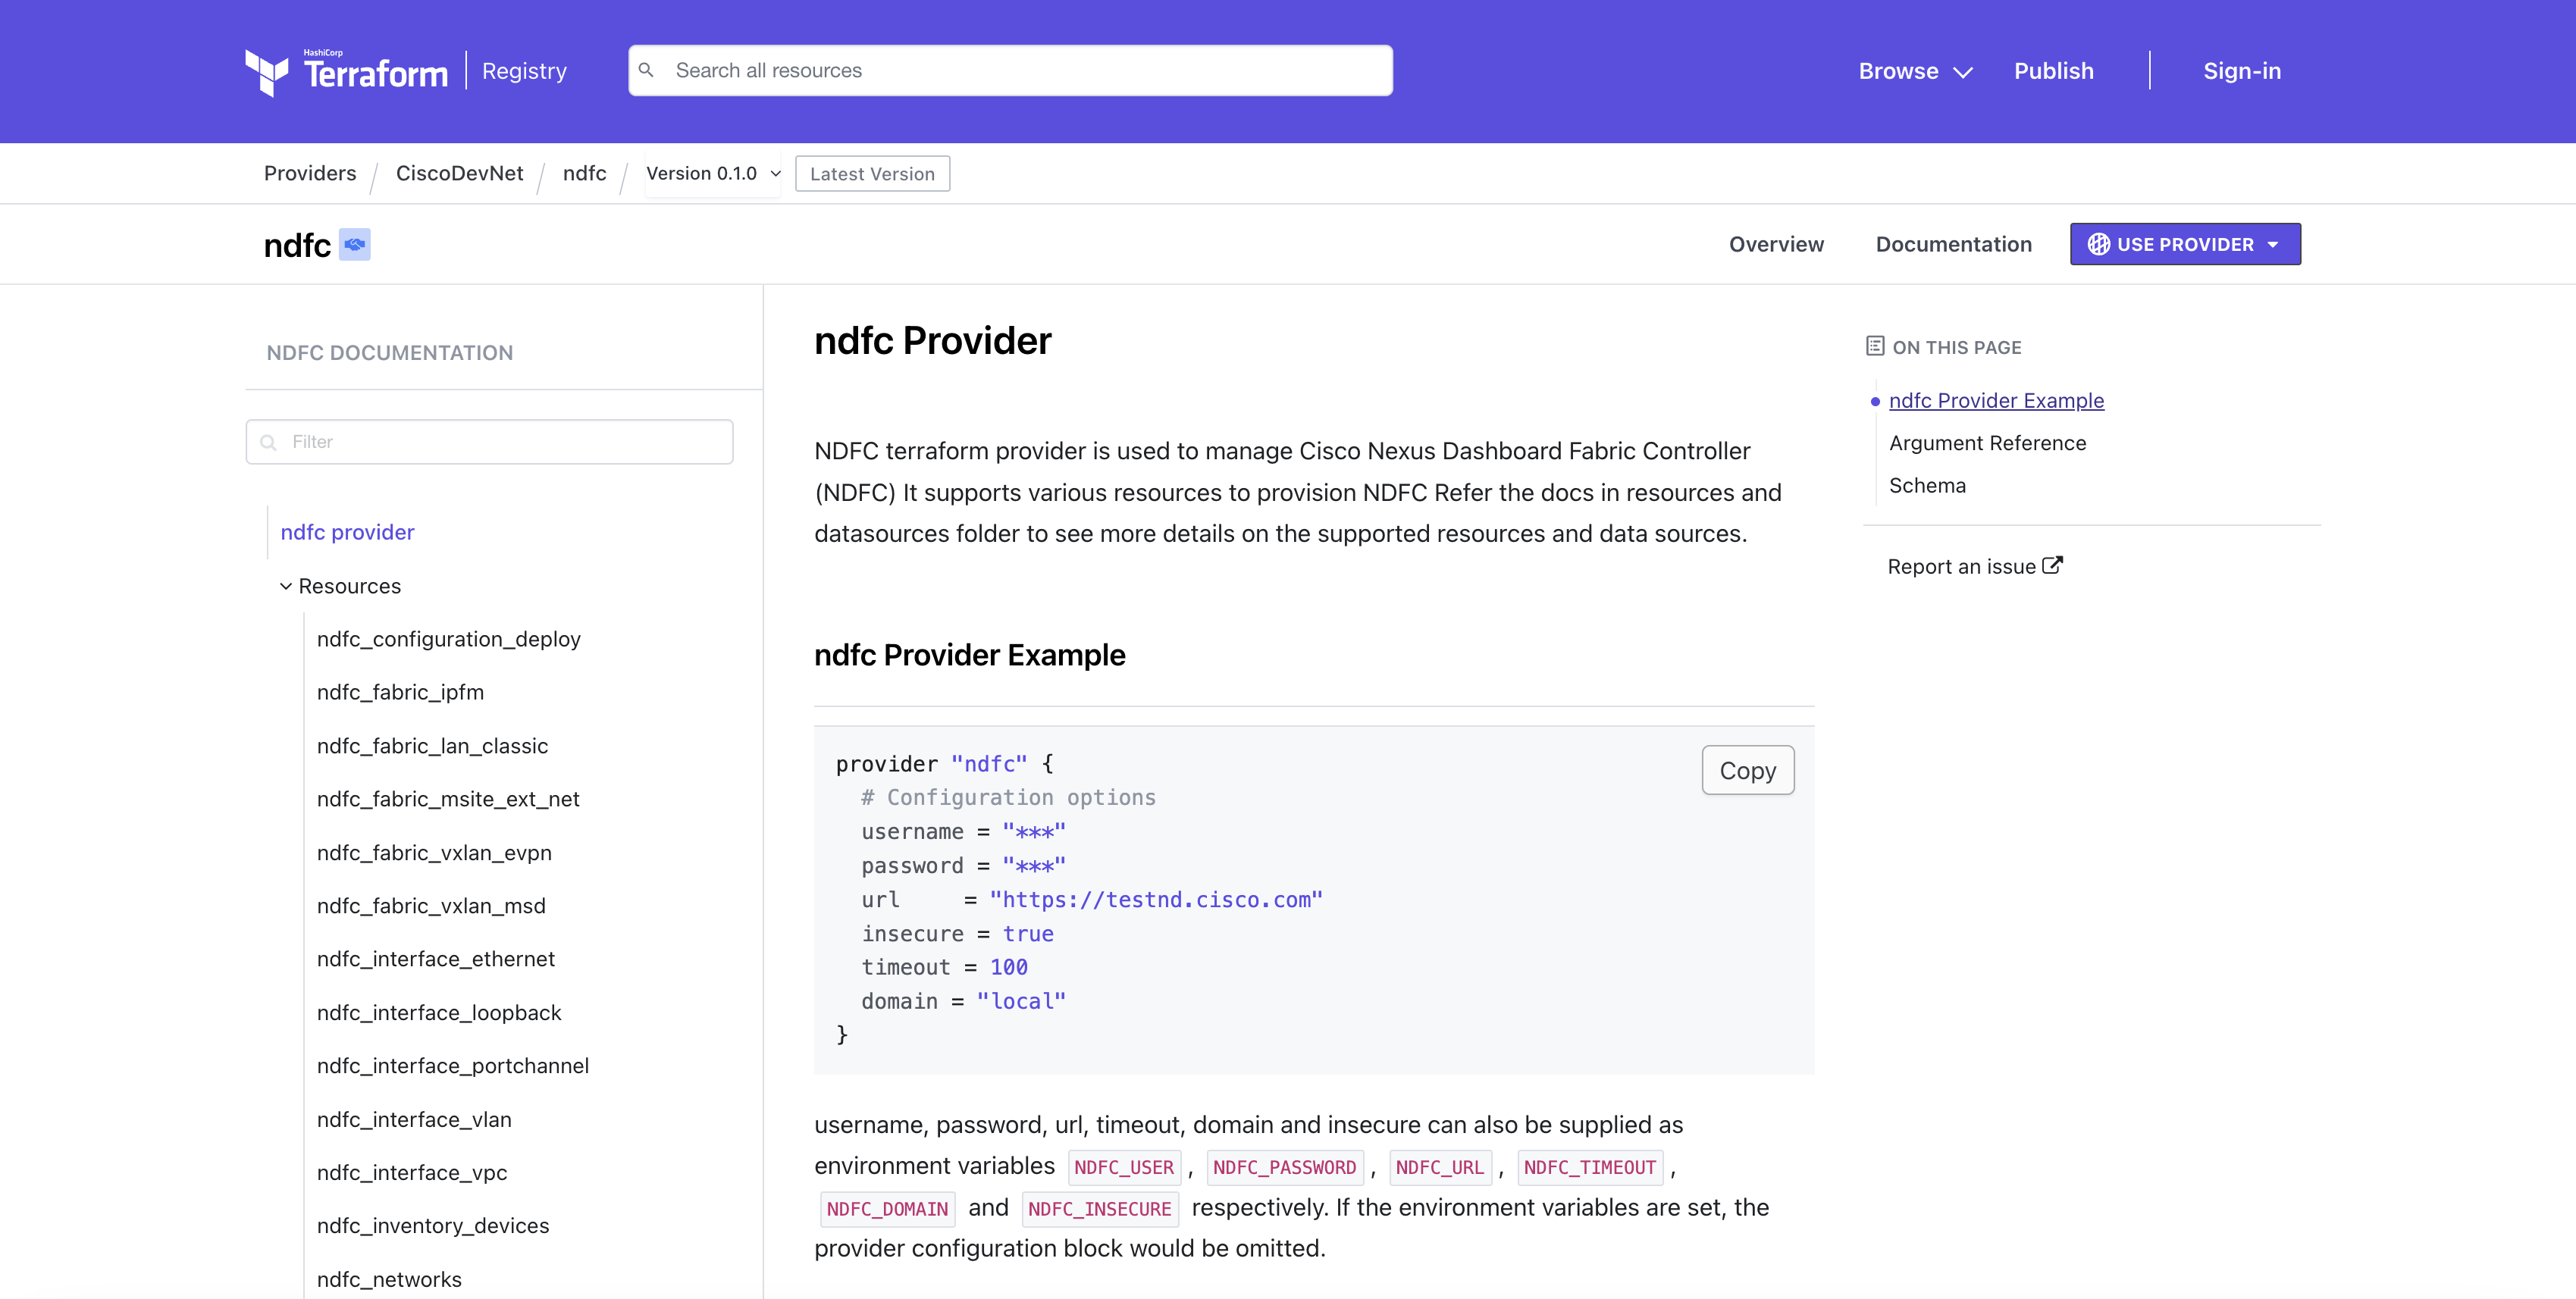
Task: Click the NDFC_PASSWORD environment variable text
Action: click(1284, 1168)
